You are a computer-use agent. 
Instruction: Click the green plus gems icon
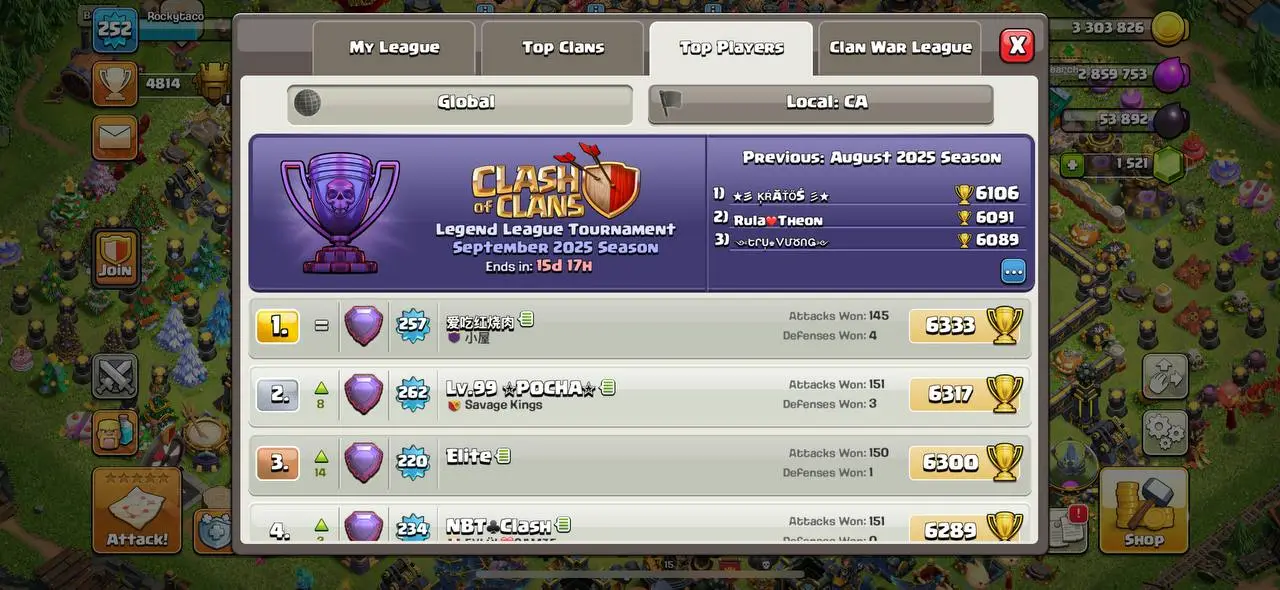[1073, 164]
